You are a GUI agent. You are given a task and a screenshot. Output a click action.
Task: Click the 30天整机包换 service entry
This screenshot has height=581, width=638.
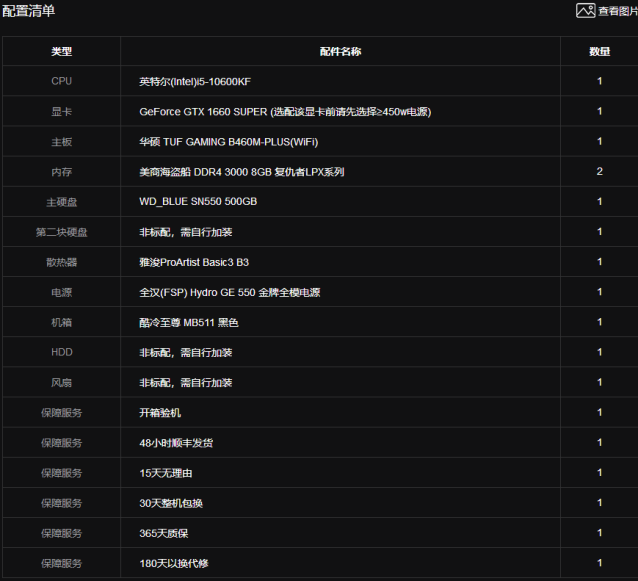click(171, 503)
